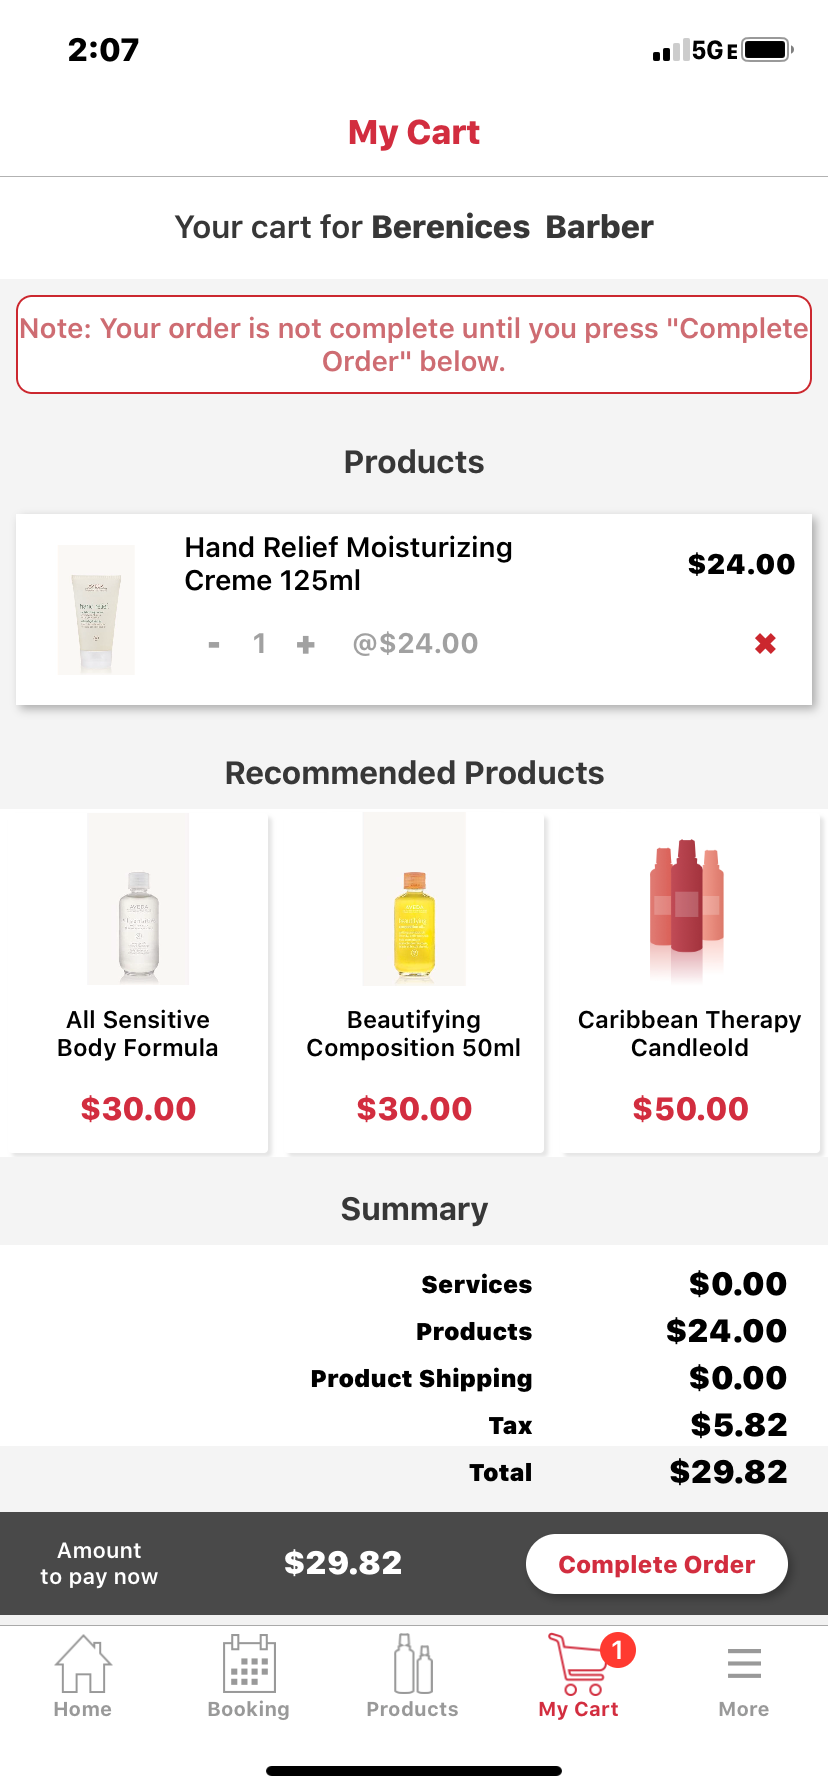Tap the Caribbean Therapy Candleold name

[x=690, y=1033]
